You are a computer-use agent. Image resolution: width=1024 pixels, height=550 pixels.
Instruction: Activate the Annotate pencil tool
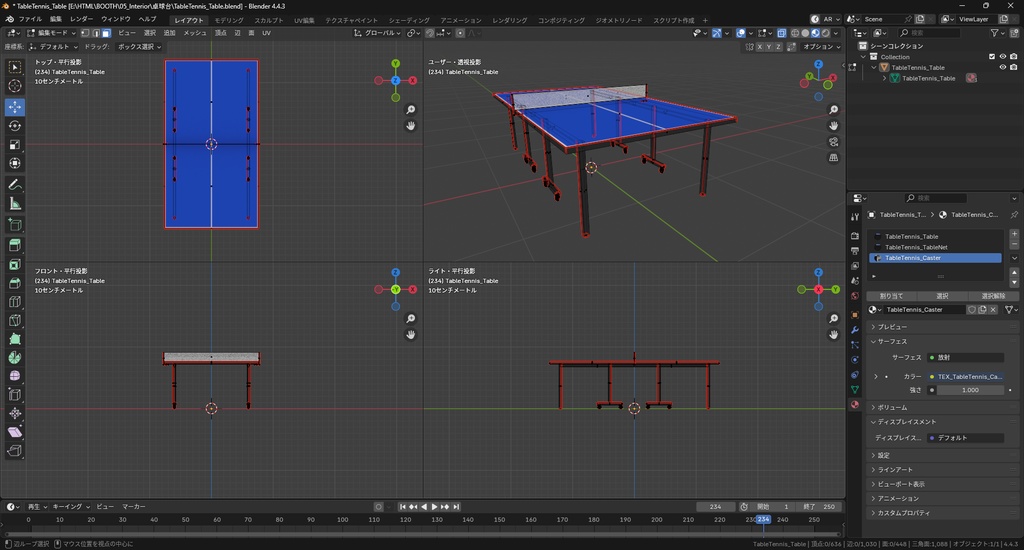[x=15, y=185]
